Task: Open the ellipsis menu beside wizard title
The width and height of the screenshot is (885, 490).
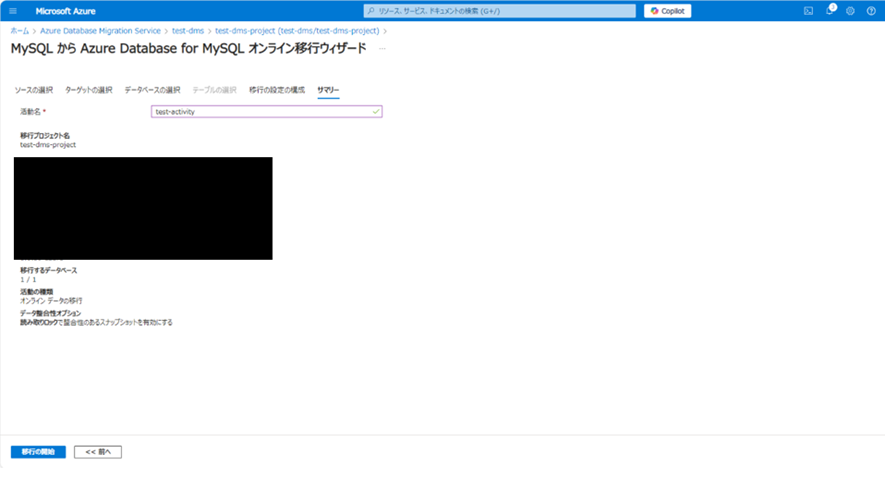Action: [381, 49]
